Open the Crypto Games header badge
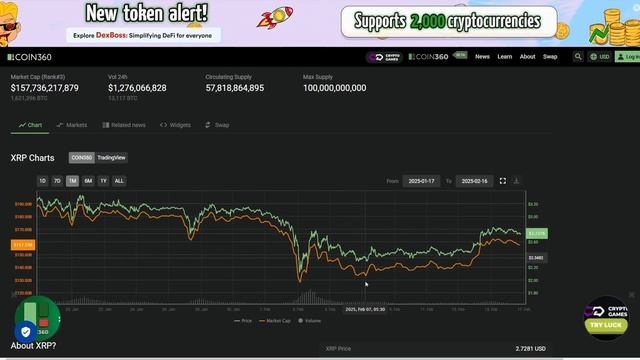The height and width of the screenshot is (360, 640). (x=384, y=57)
